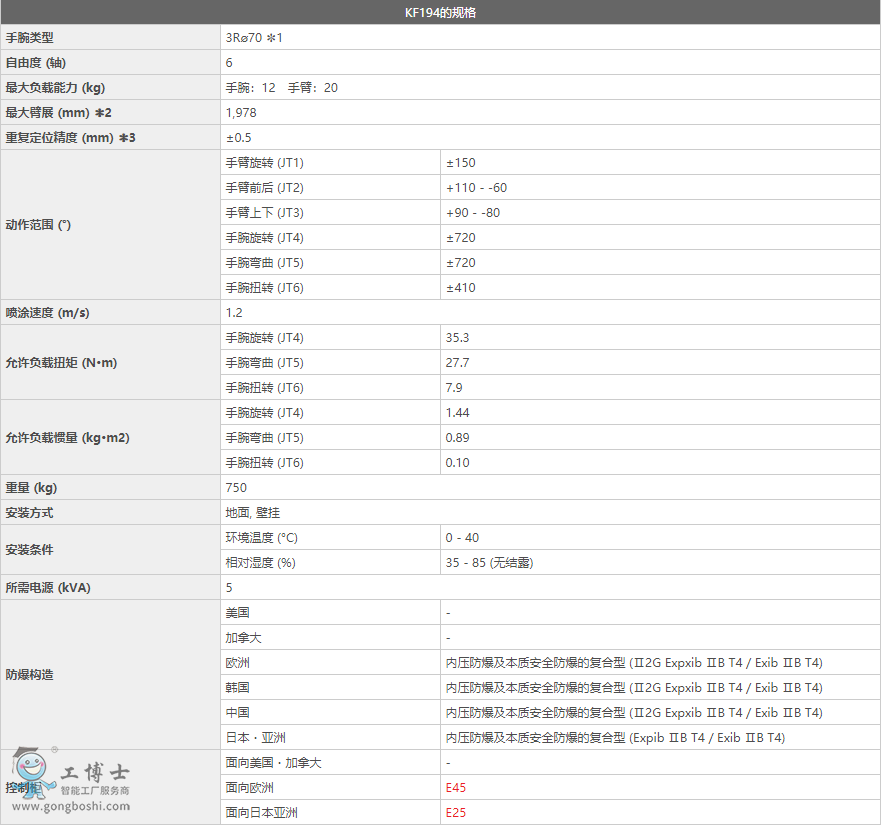Click the 所需电源 (kVA) row label
The height and width of the screenshot is (826, 881).
pyautogui.click(x=48, y=588)
